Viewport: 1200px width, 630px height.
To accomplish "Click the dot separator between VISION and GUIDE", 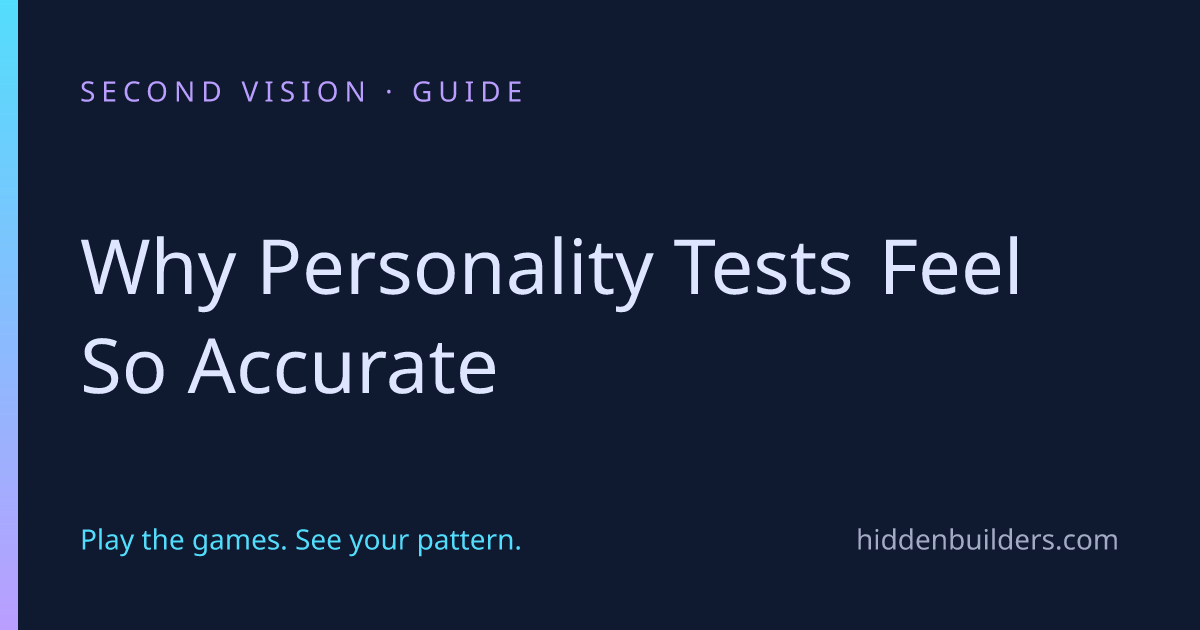I will click(390, 92).
